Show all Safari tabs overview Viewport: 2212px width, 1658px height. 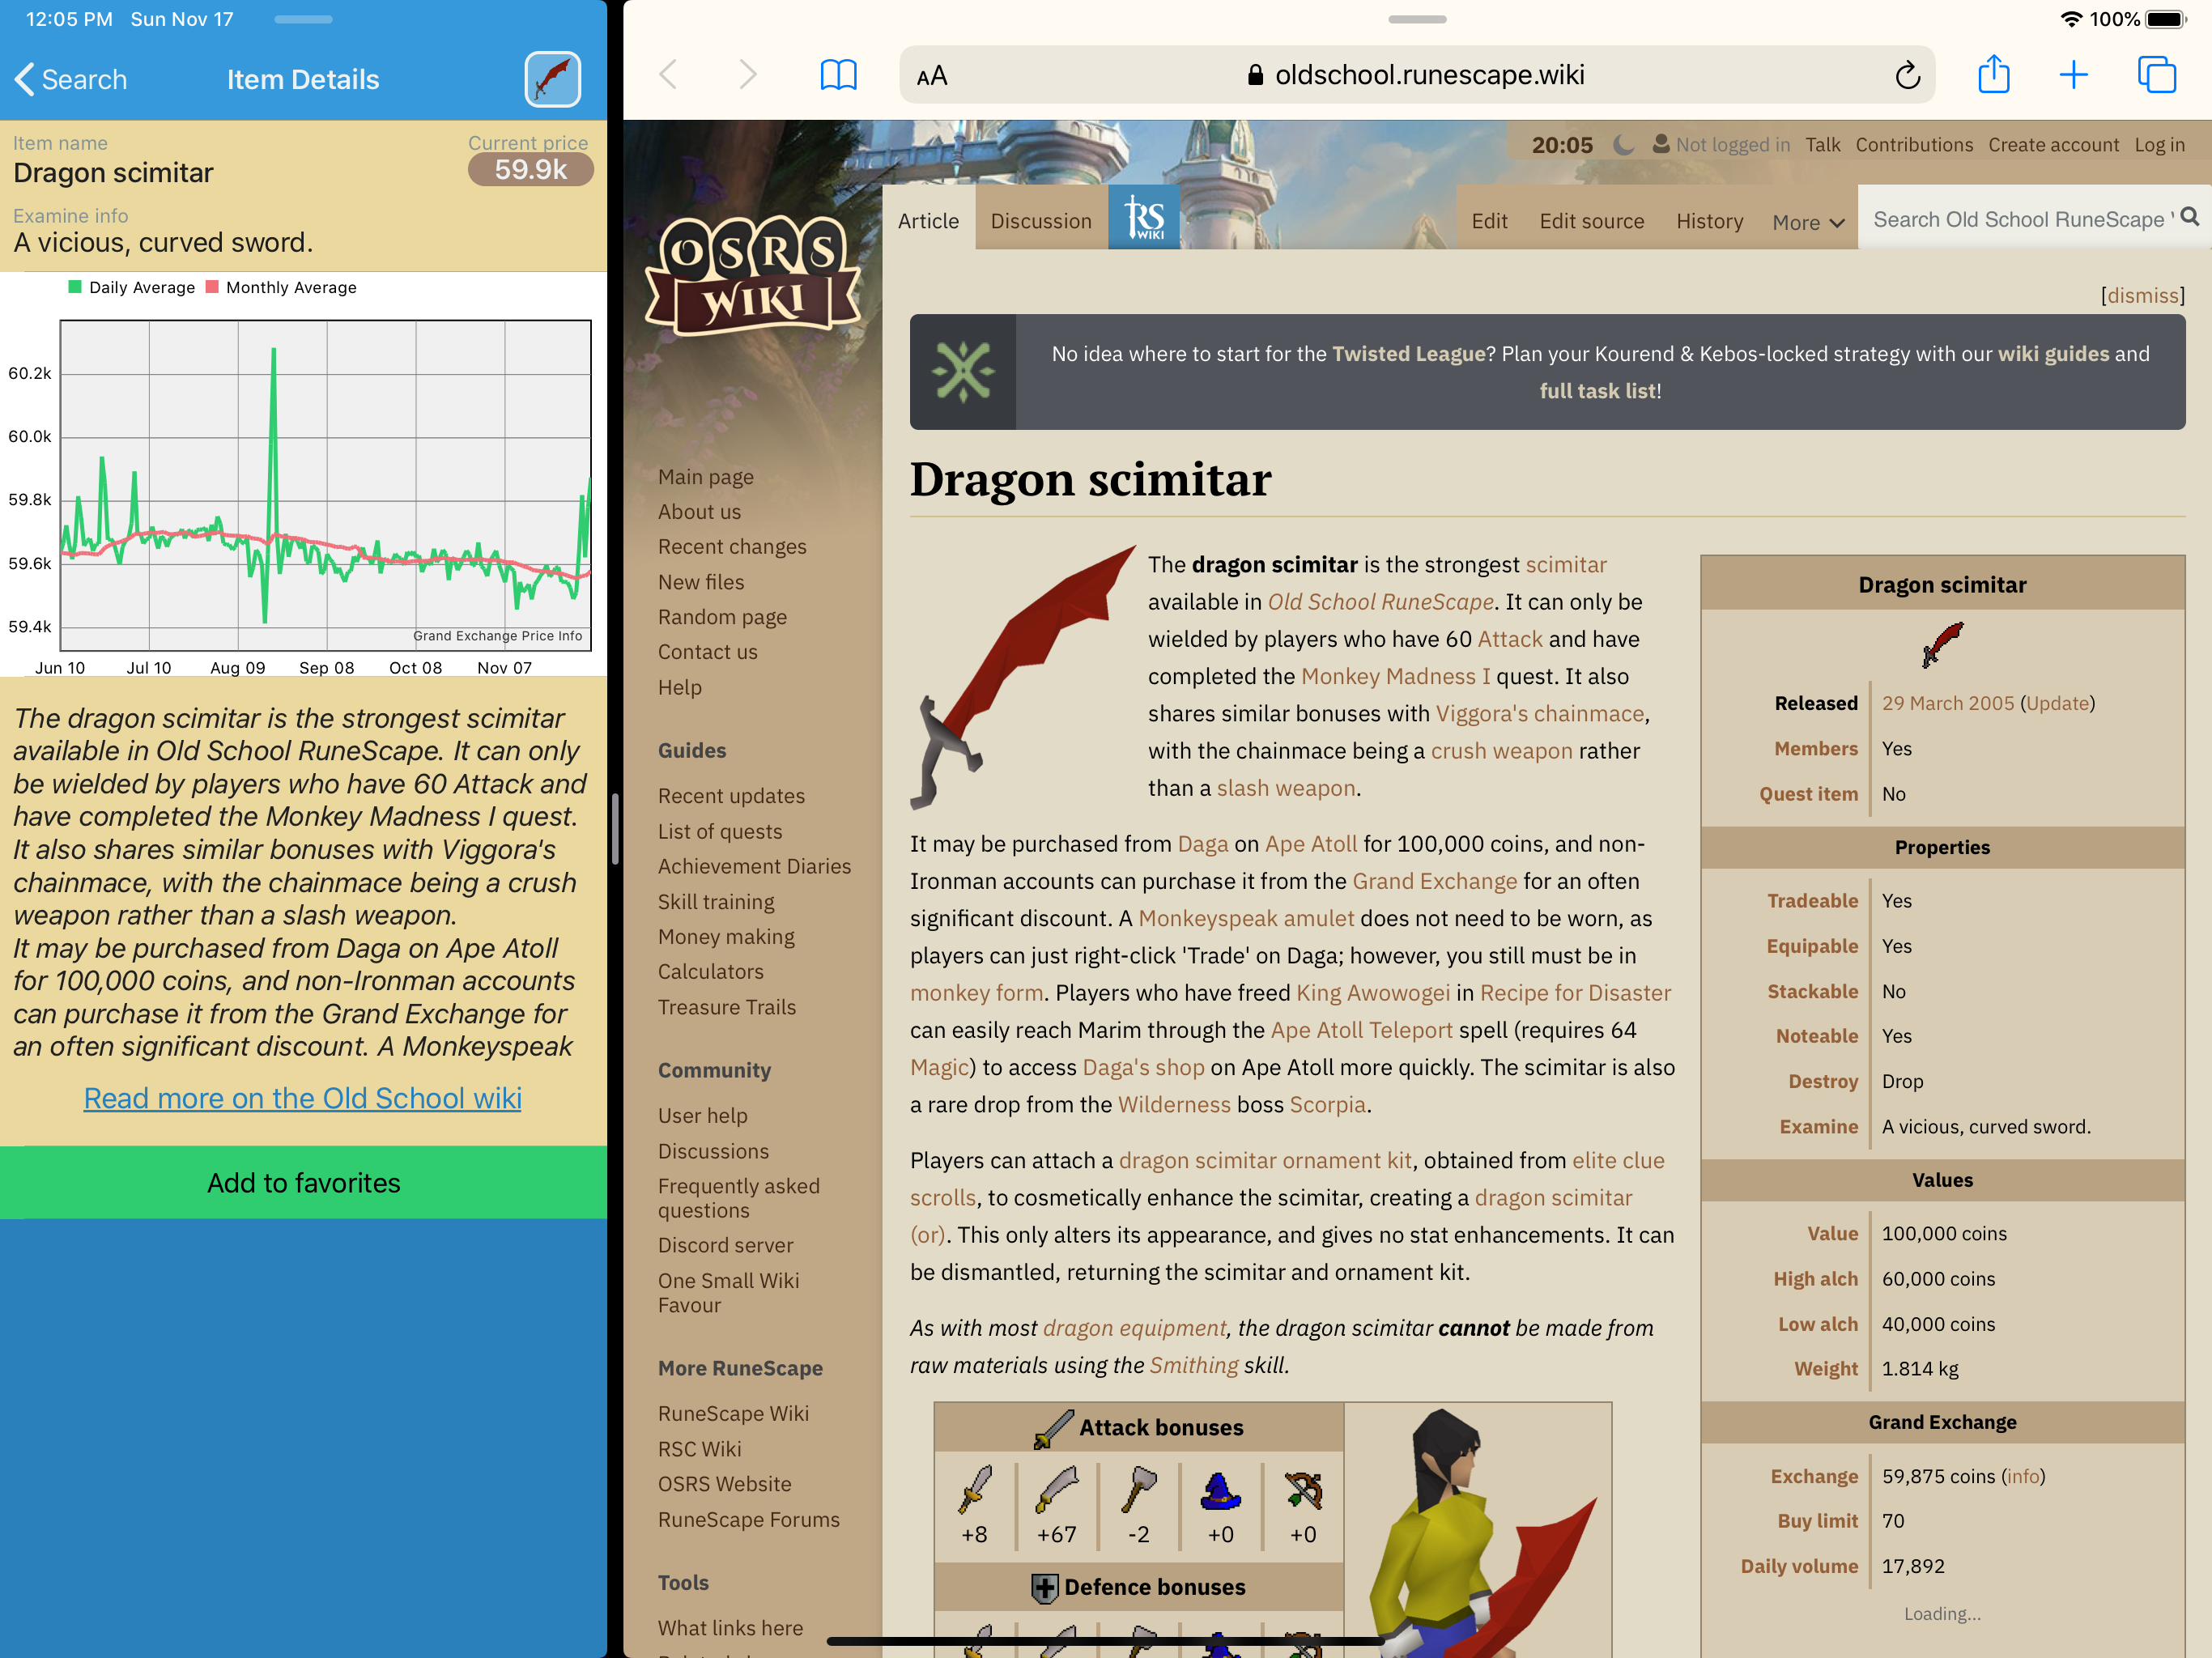tap(2156, 75)
